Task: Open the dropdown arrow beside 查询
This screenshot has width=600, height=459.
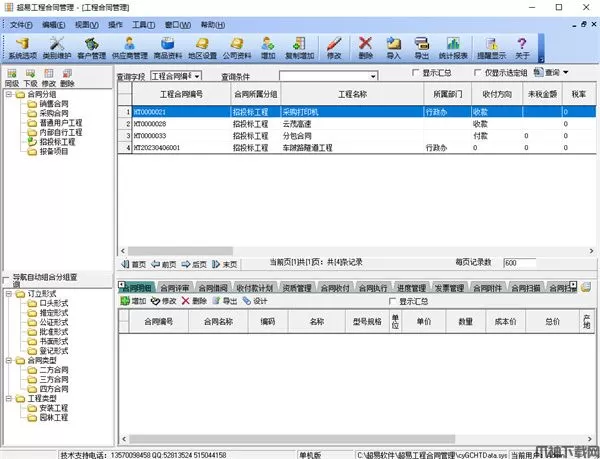Action: pyautogui.click(x=565, y=72)
